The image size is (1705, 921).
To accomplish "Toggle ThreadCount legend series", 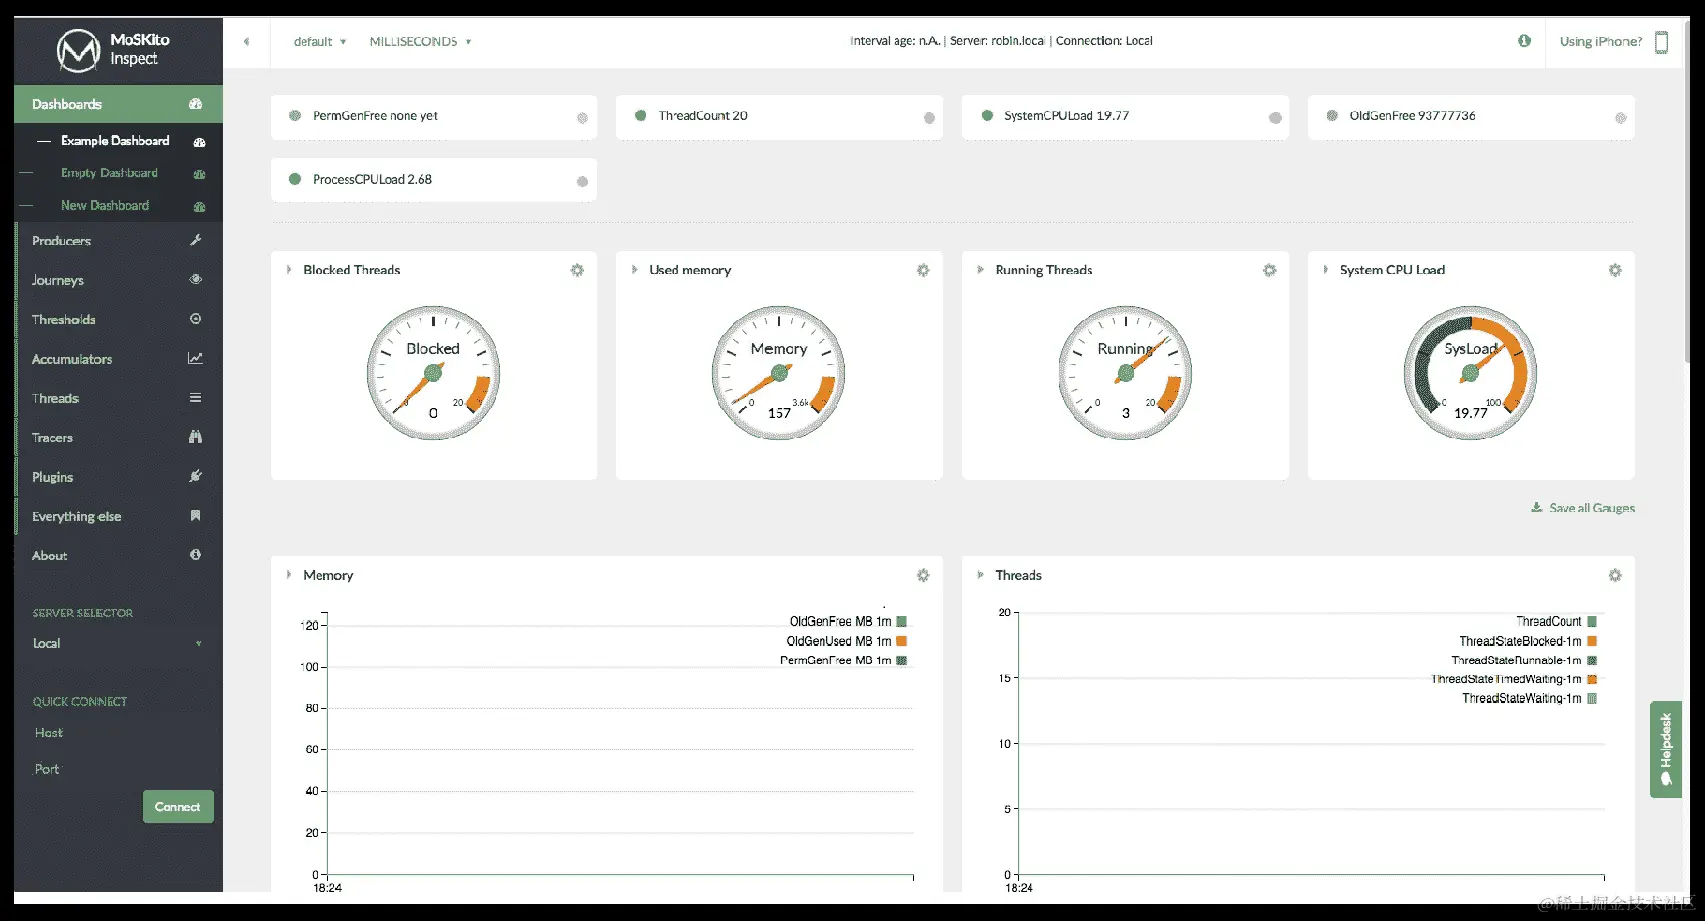I will click(1556, 621).
